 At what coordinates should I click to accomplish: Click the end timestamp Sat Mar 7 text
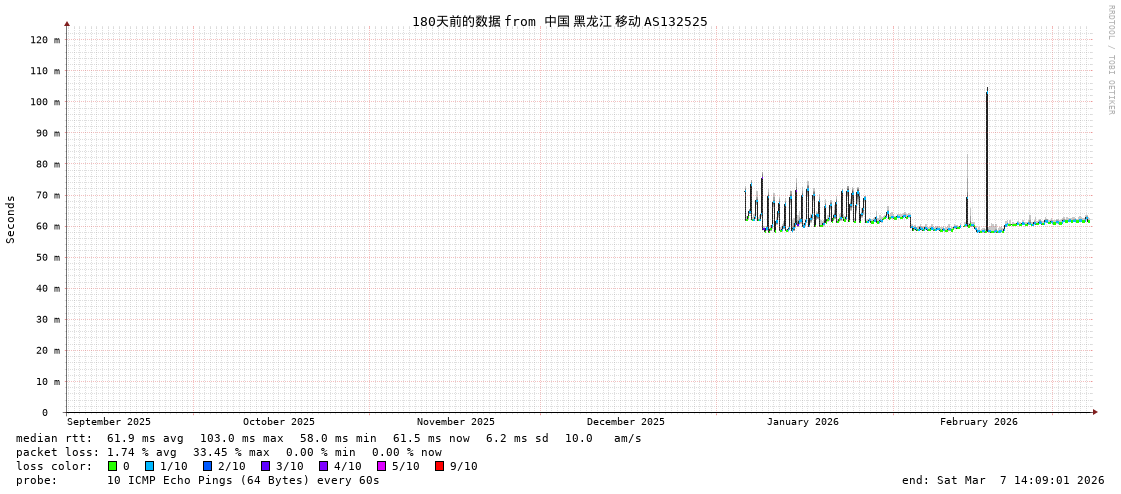pos(1003,480)
